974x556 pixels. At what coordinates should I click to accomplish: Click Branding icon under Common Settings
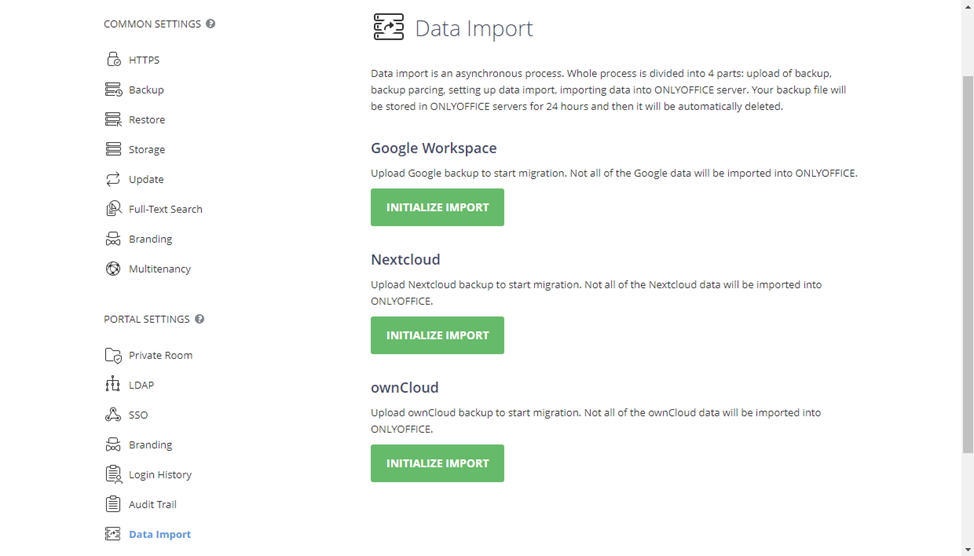pos(113,239)
